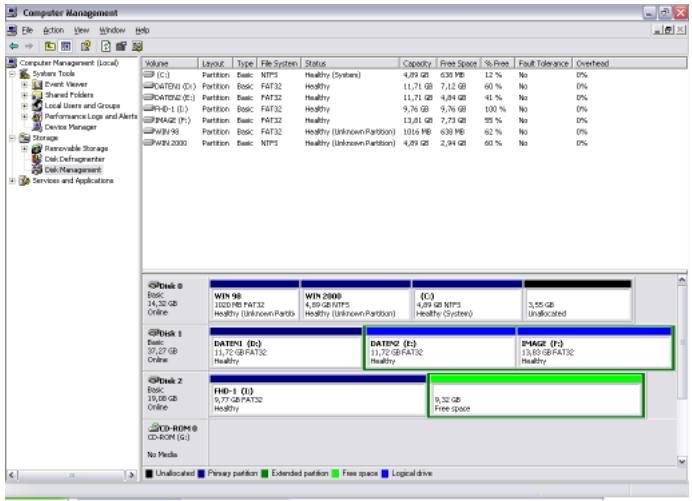Select the Removable Storage icon
This screenshot has height=501, width=692.
(x=37, y=148)
